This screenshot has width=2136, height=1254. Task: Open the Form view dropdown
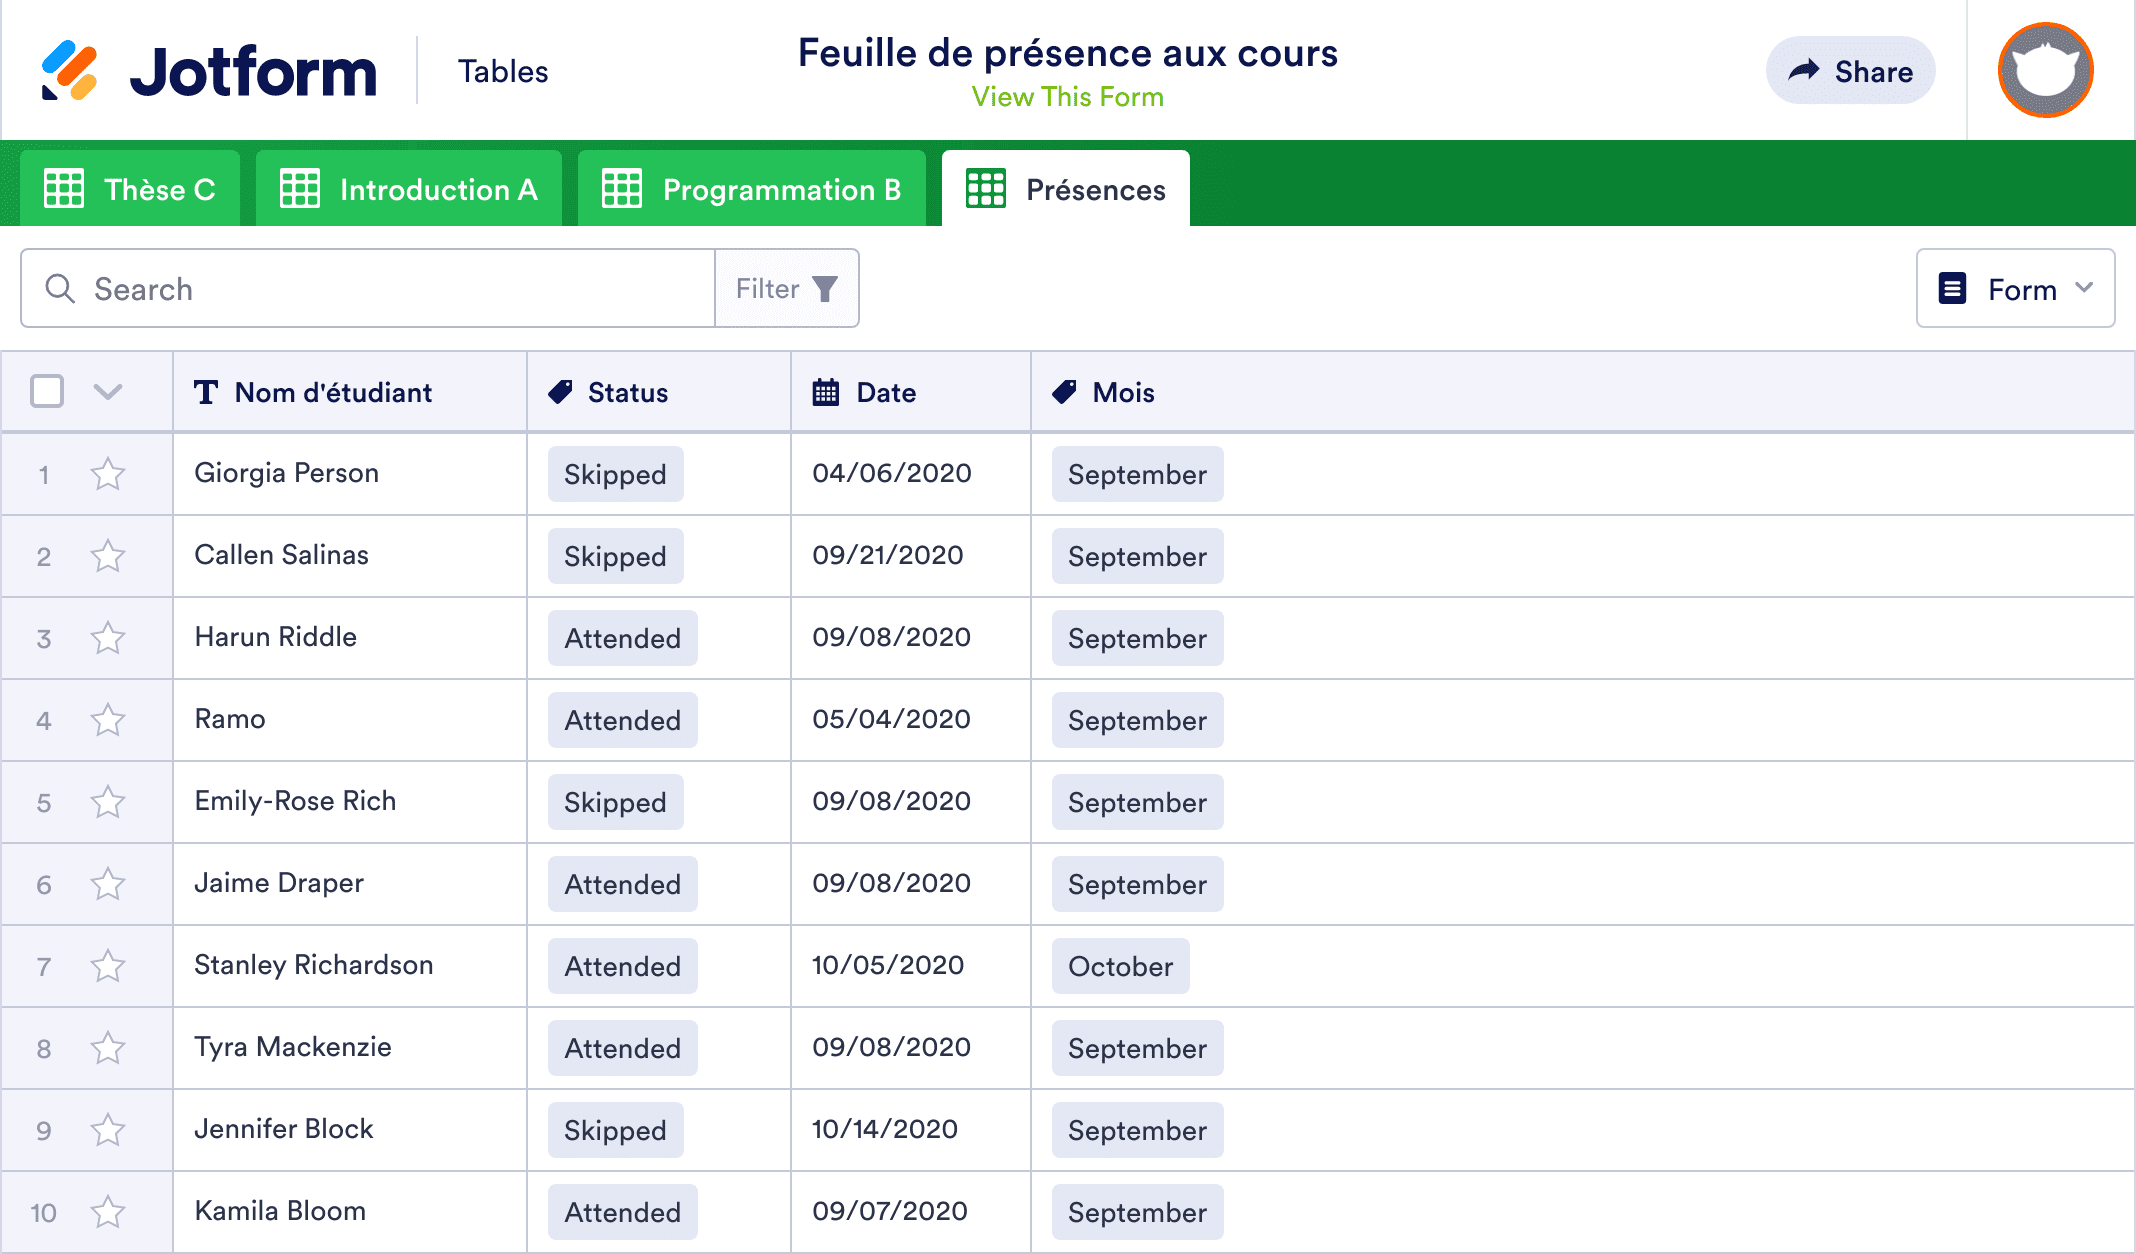click(2015, 289)
